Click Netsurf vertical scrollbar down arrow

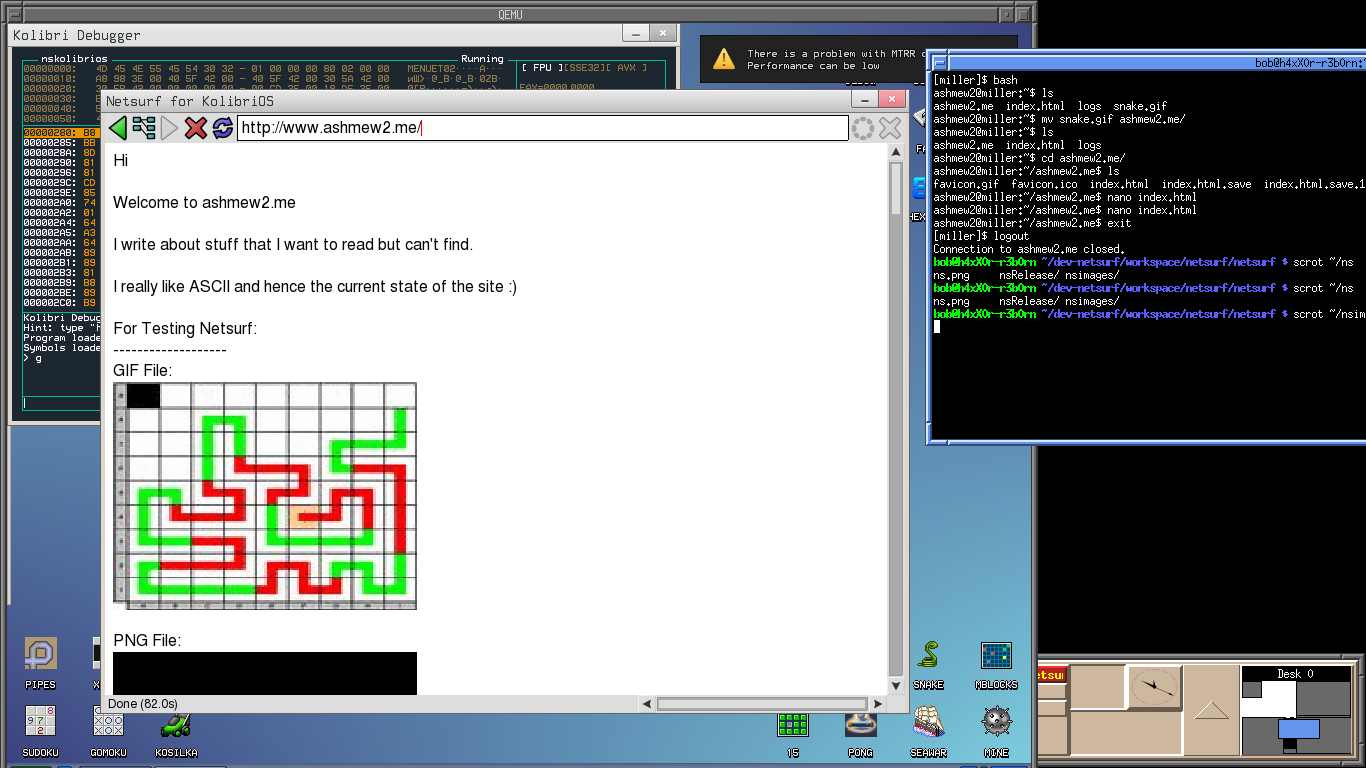pos(896,686)
